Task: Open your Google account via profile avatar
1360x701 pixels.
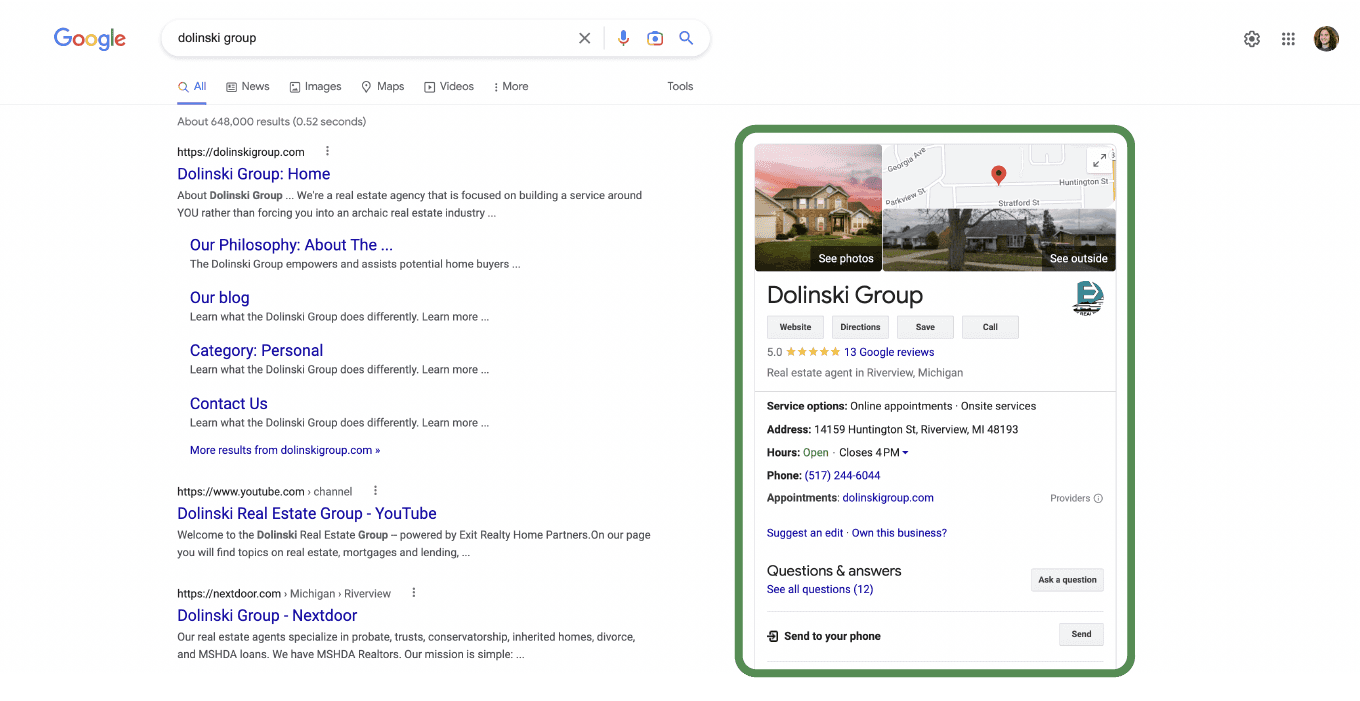Action: click(1325, 38)
